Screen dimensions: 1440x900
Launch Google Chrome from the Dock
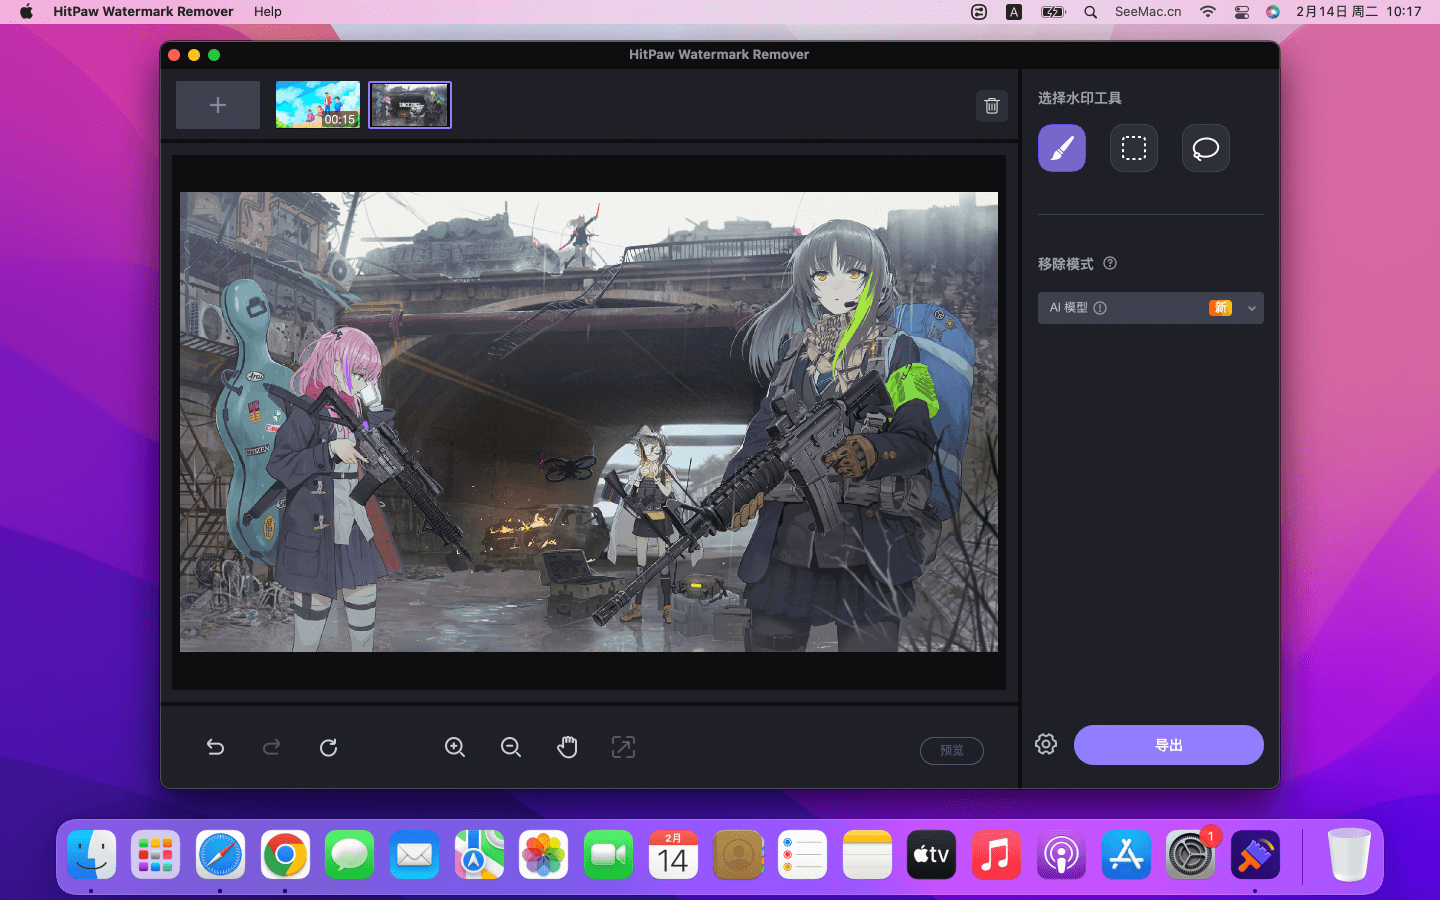[x=285, y=855]
